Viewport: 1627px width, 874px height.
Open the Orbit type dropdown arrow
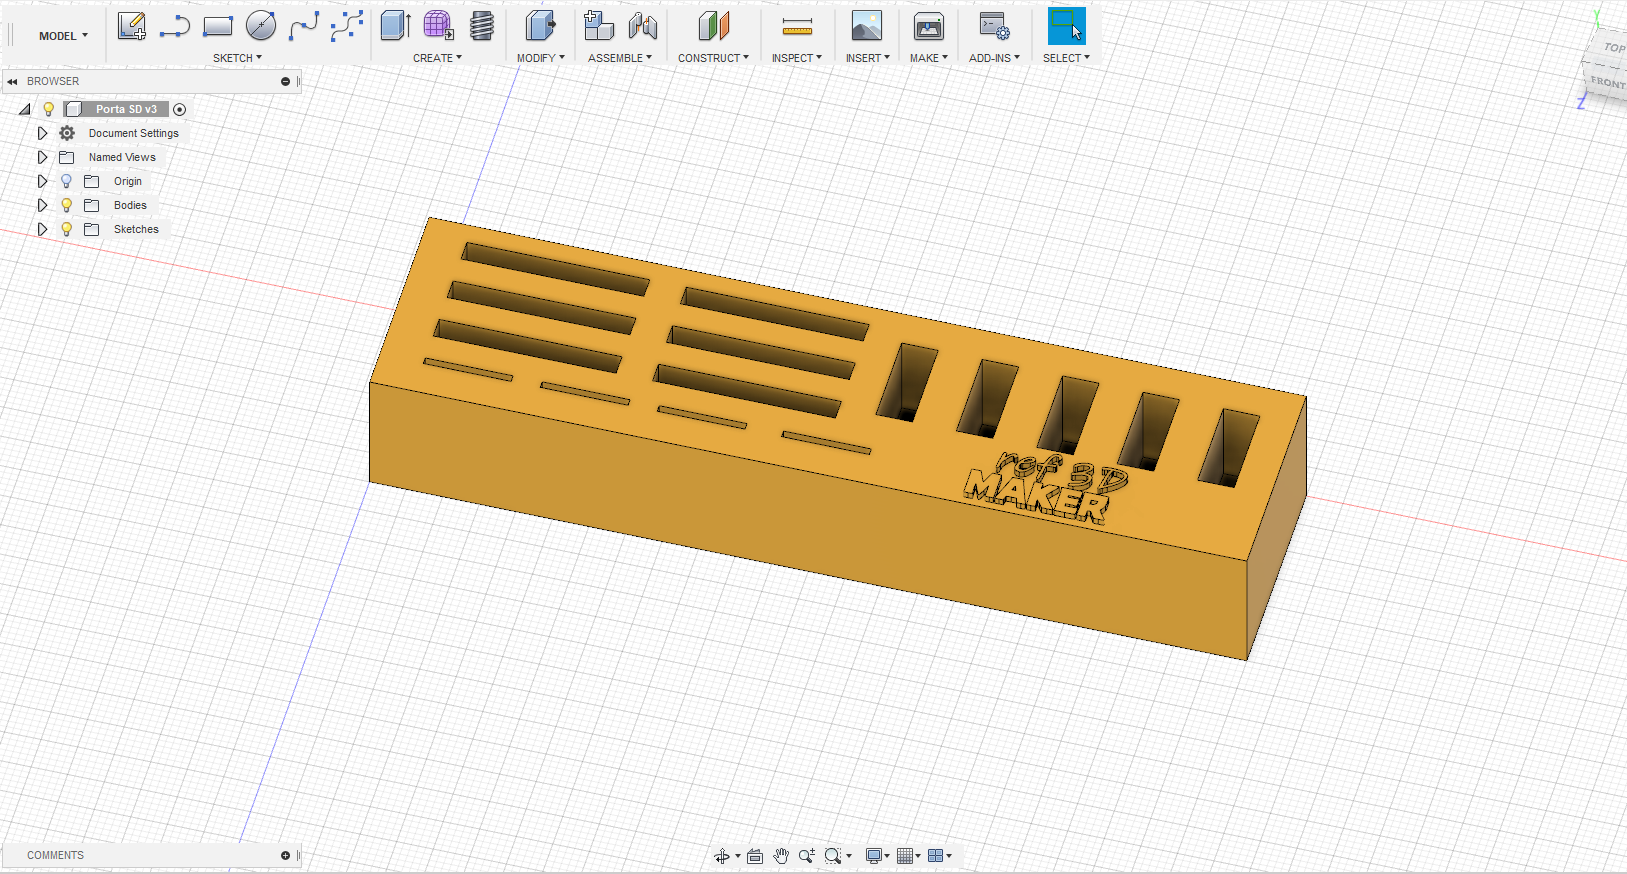click(738, 856)
